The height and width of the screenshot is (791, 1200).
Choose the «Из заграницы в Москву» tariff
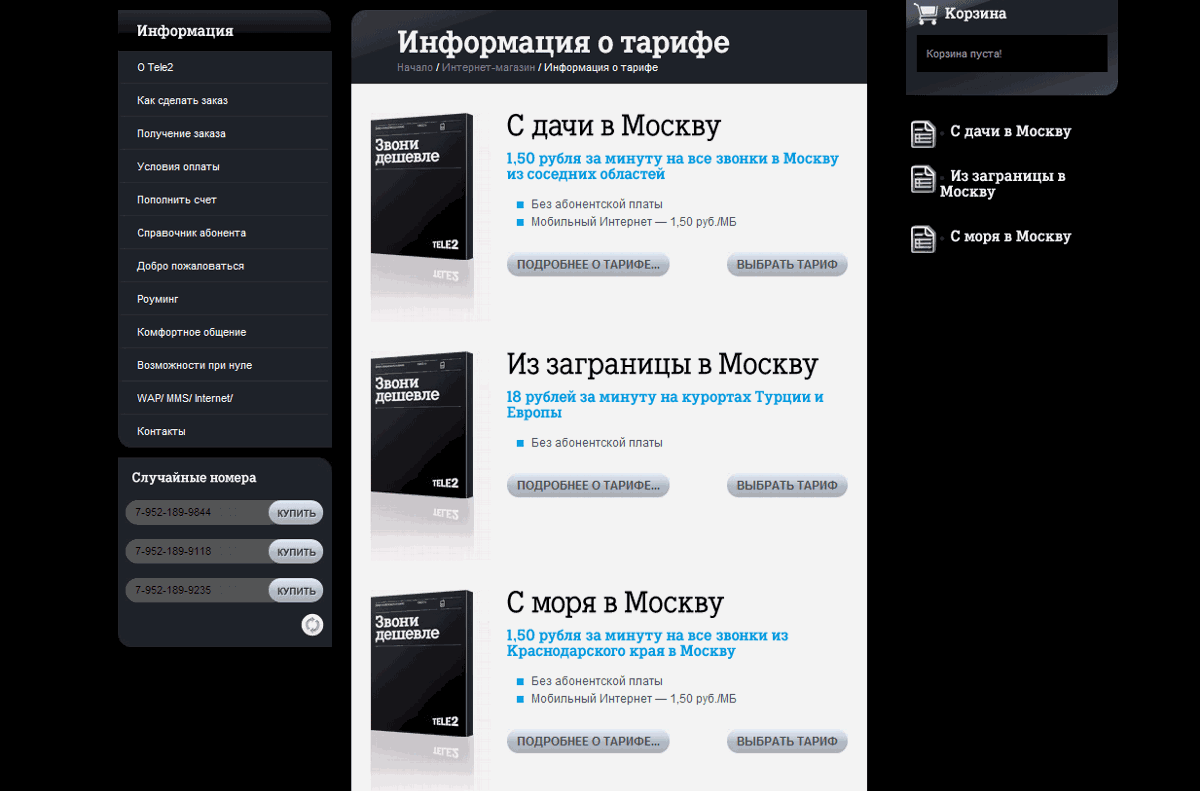point(787,486)
